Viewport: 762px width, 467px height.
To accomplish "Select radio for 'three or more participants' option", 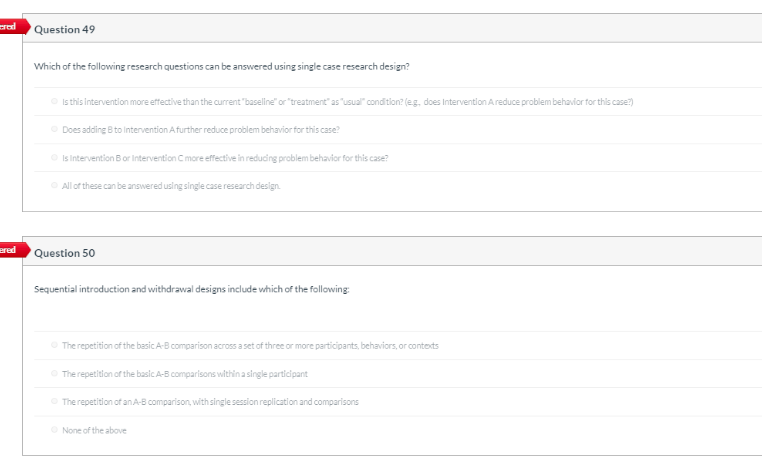I will (54, 345).
